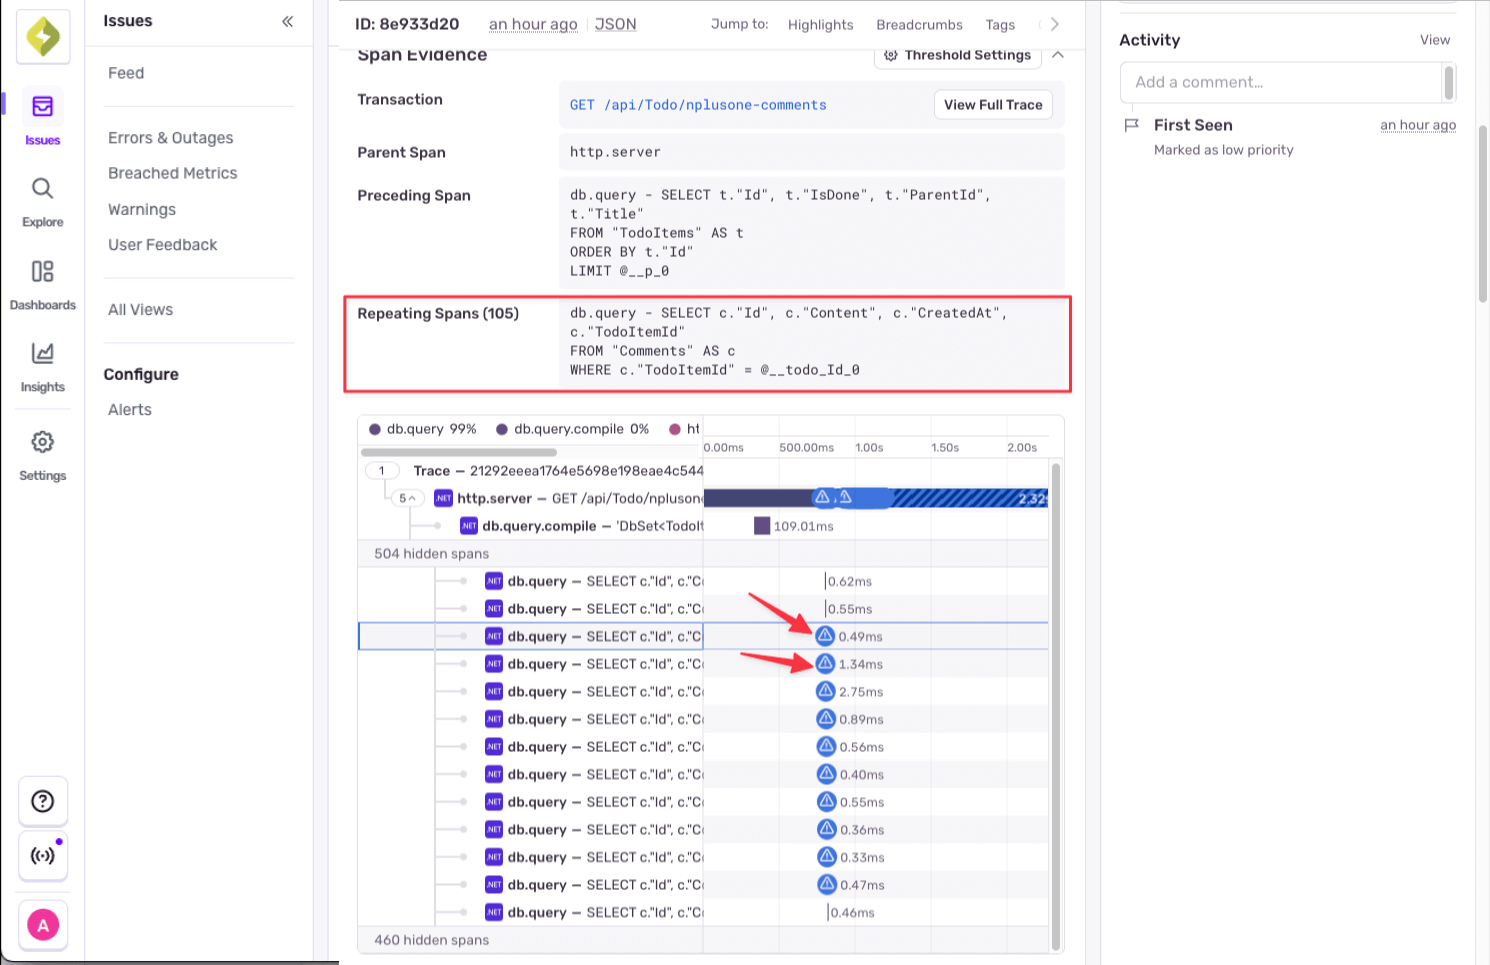Image resolution: width=1490 pixels, height=965 pixels.
Task: Collapse the Issues sidebar with double chevron
Action: tap(287, 21)
